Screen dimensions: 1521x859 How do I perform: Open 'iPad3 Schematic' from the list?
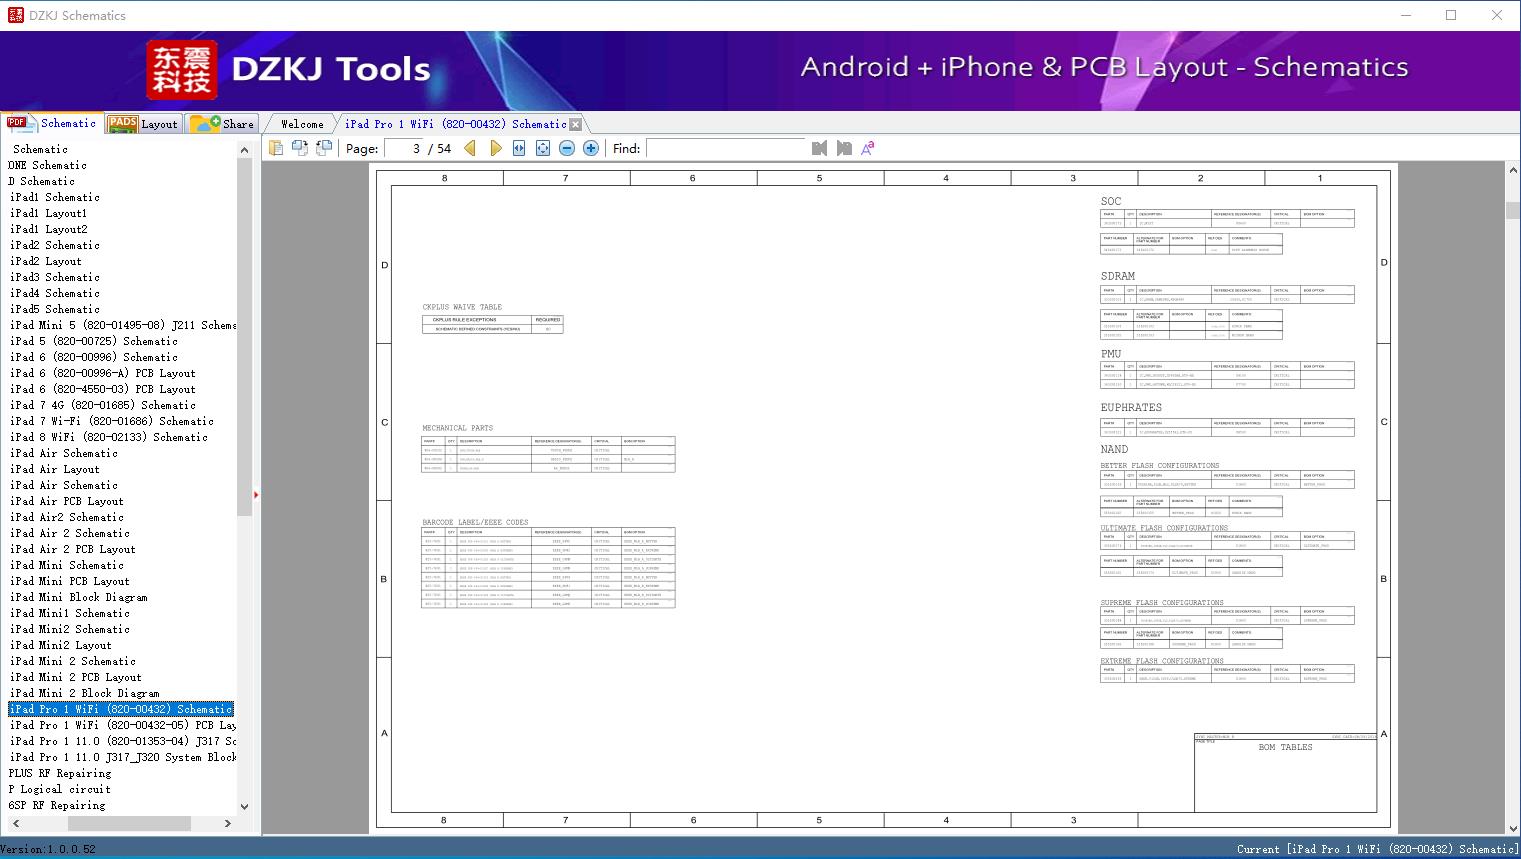point(55,277)
